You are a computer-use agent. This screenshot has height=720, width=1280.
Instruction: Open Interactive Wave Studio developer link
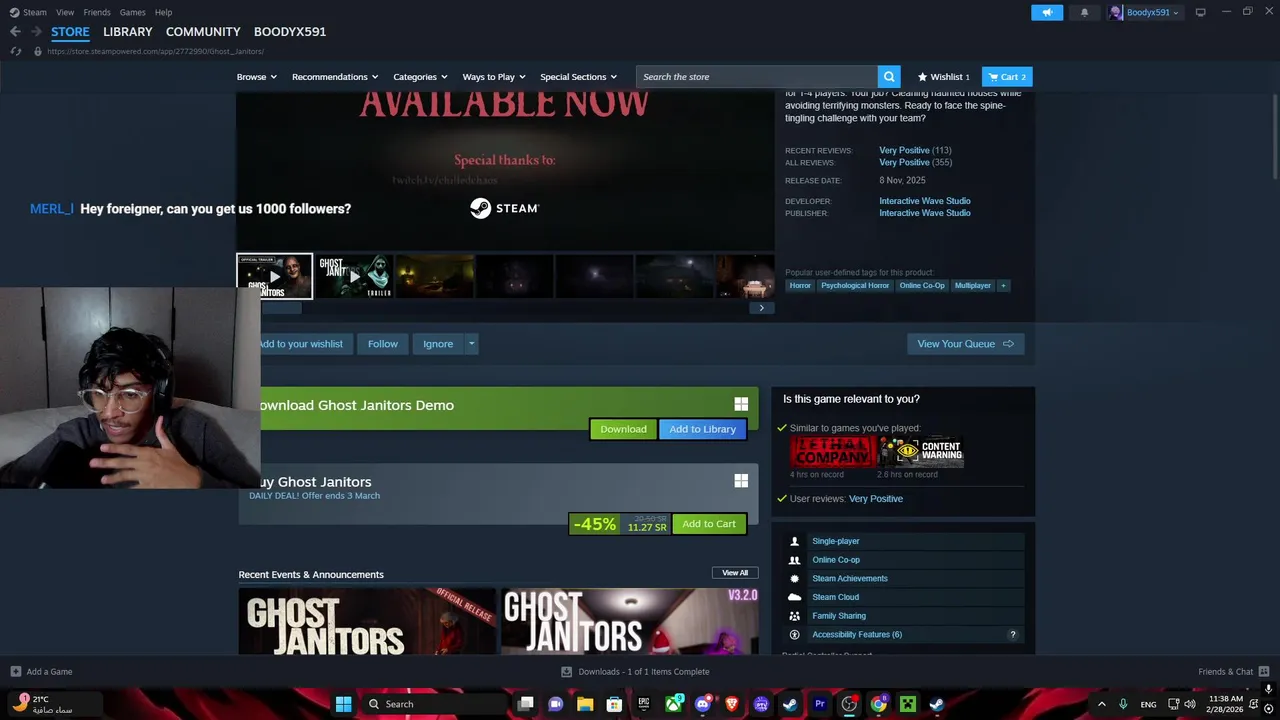tap(925, 201)
